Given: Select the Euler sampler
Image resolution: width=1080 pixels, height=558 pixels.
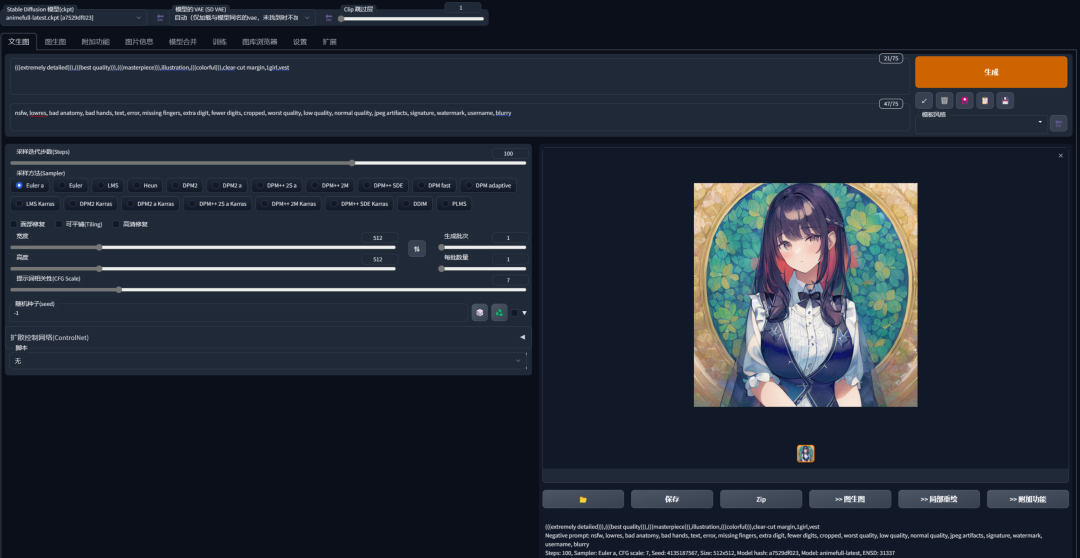Looking at the screenshot, I should (71, 185).
